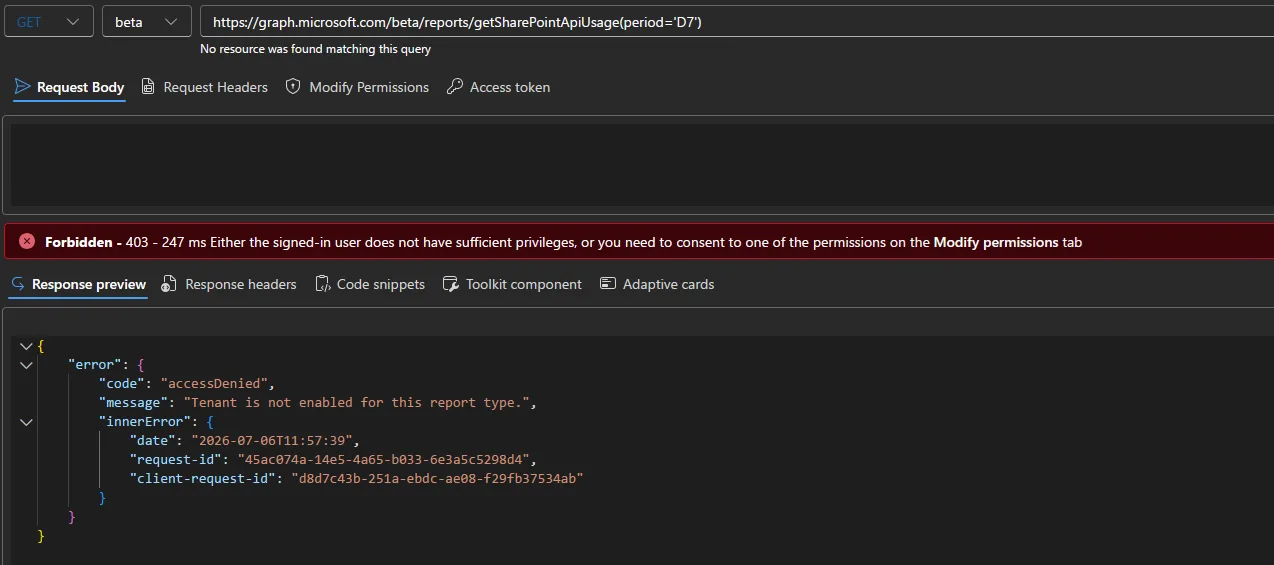This screenshot has height=565, width=1274.
Task: Collapse the root JSON object chevron
Action: click(x=26, y=346)
